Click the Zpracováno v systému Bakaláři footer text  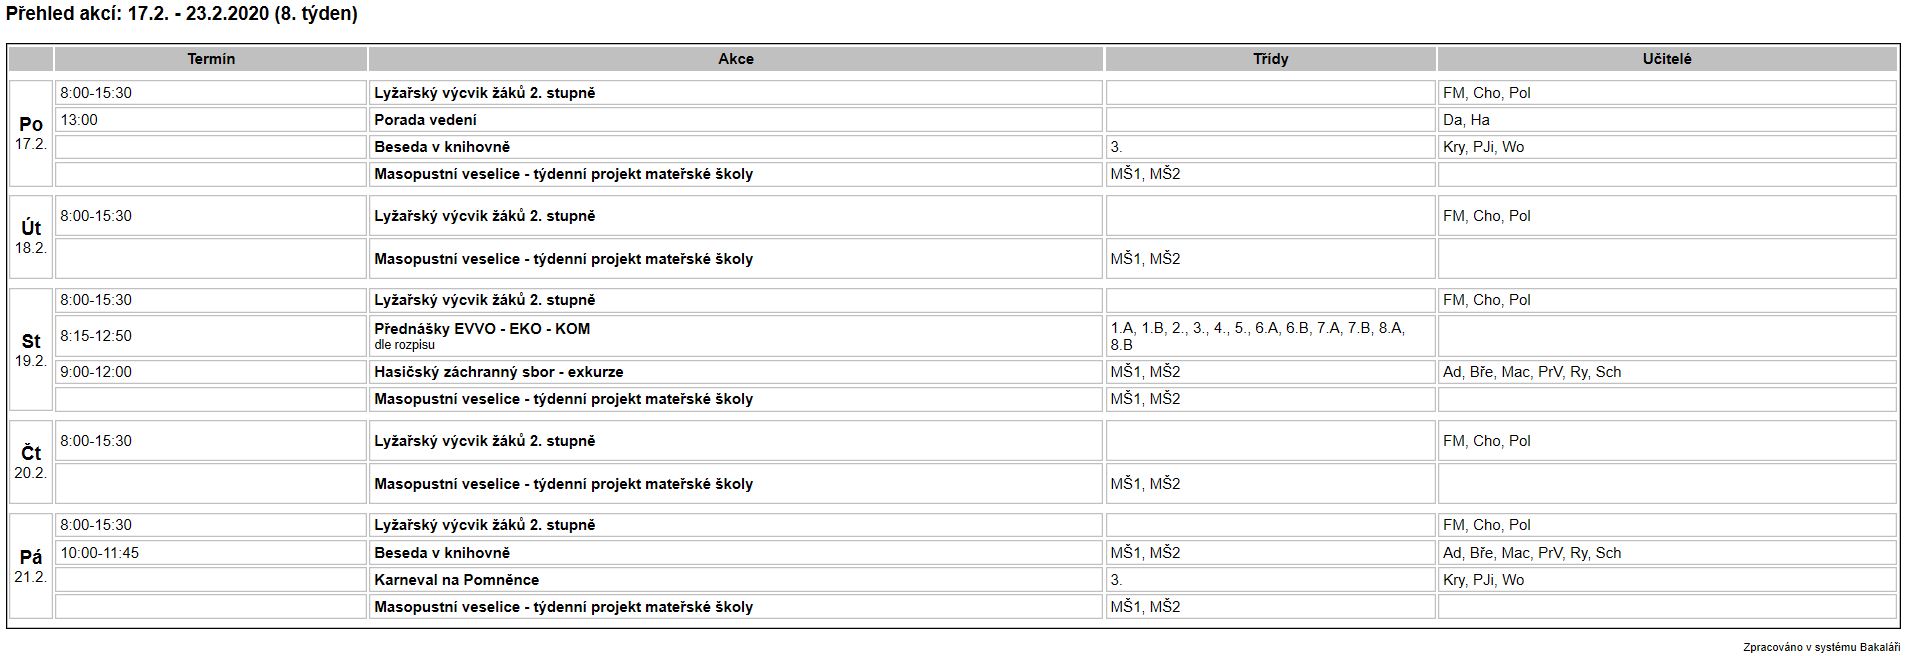(x=1821, y=647)
